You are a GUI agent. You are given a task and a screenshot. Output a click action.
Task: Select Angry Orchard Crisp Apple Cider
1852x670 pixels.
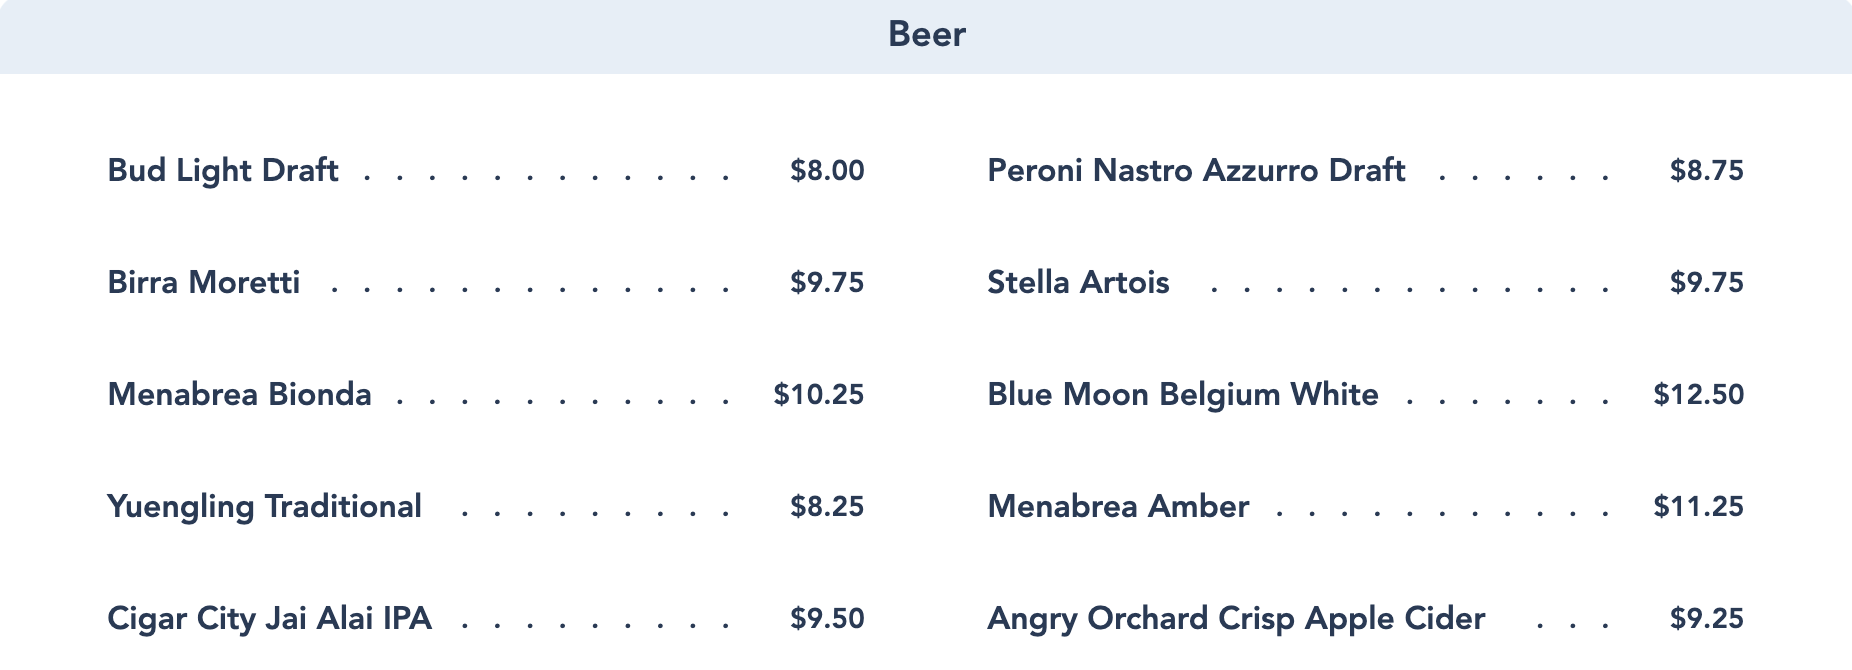[1236, 619]
